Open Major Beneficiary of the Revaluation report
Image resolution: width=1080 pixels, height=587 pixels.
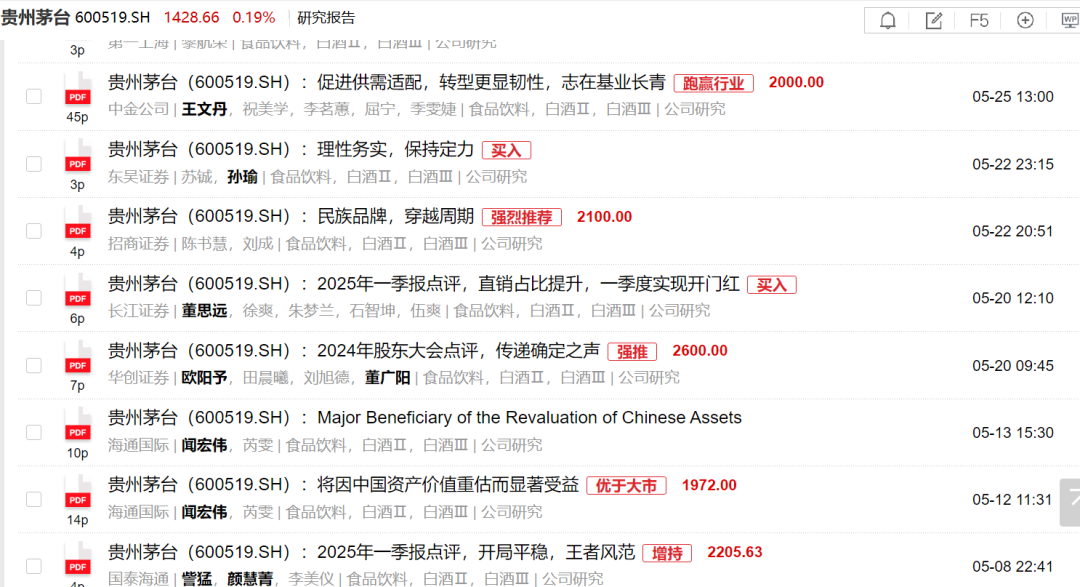pyautogui.click(x=425, y=418)
